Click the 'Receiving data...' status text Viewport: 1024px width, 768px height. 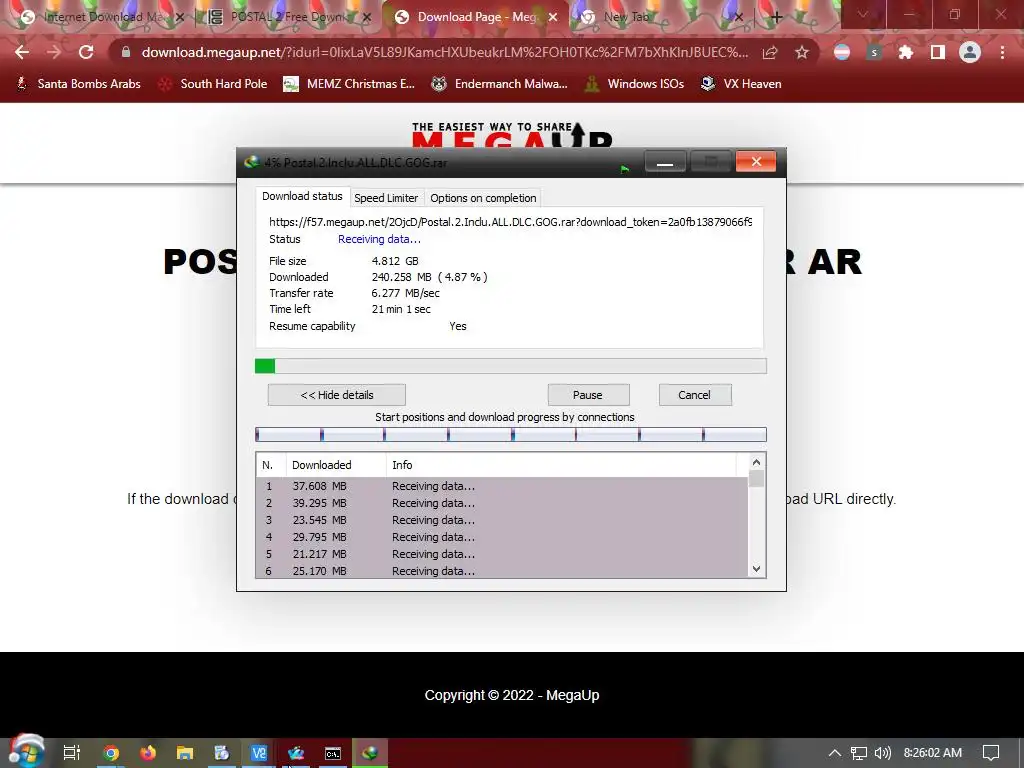click(x=379, y=239)
